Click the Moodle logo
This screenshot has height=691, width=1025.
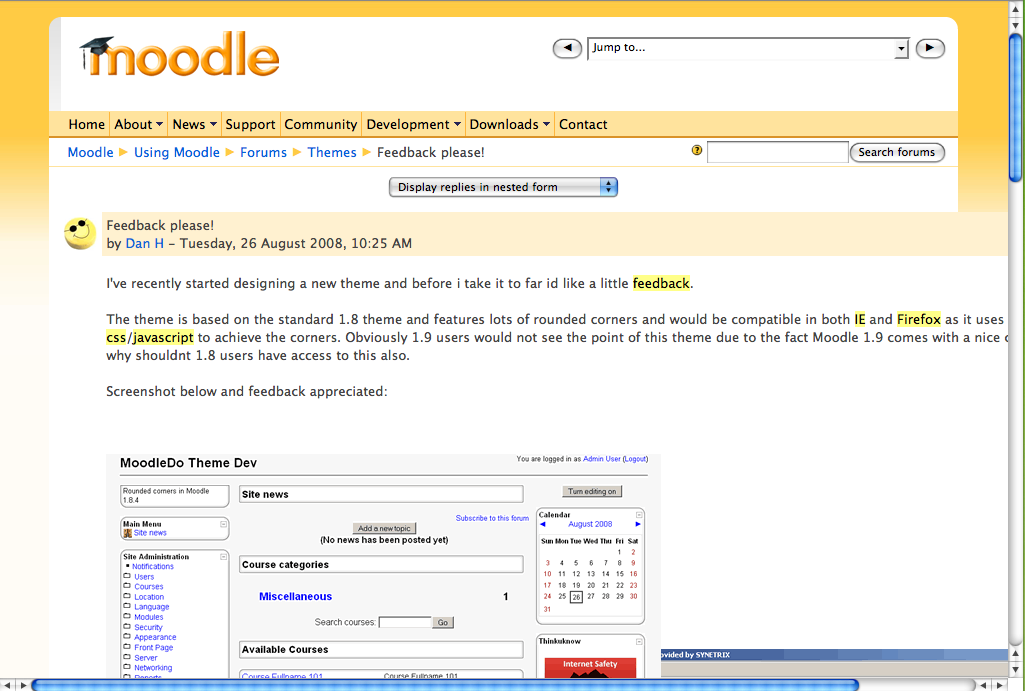point(179,56)
